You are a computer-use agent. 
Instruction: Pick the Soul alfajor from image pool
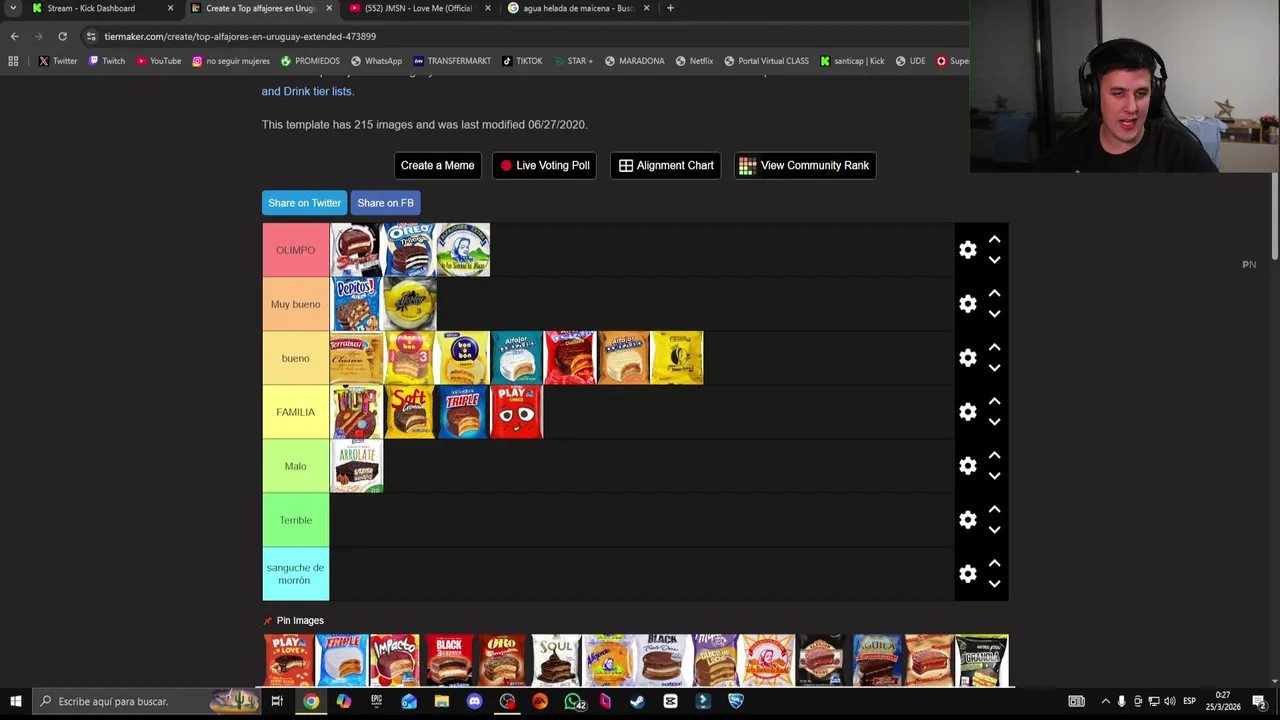(555, 660)
